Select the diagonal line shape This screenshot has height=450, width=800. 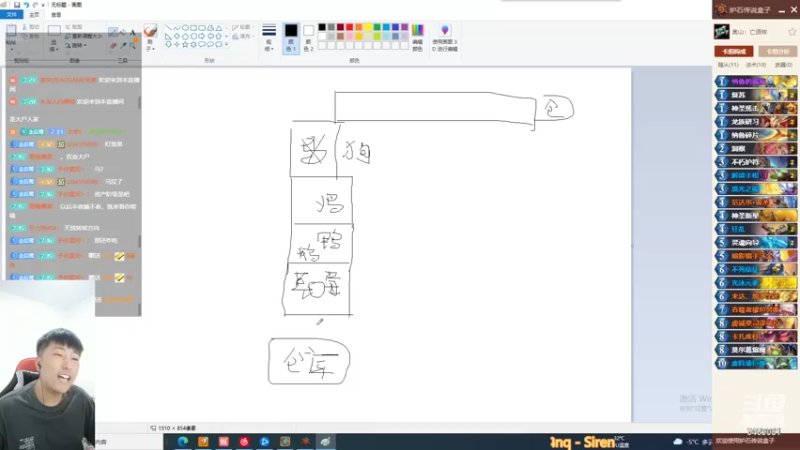(x=168, y=28)
